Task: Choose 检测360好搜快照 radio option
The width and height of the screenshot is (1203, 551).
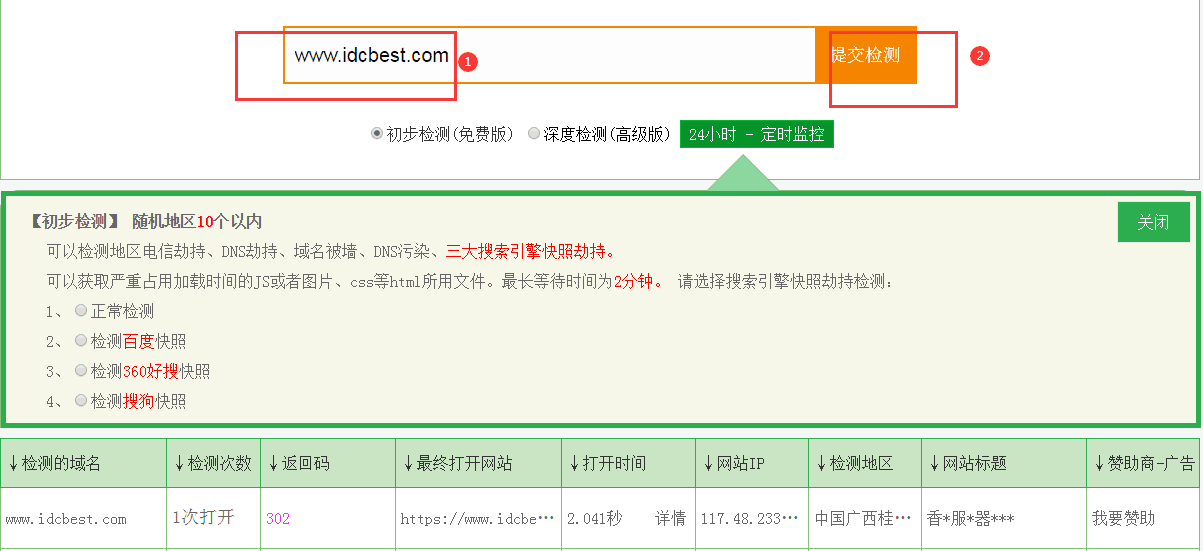Action: (81, 371)
